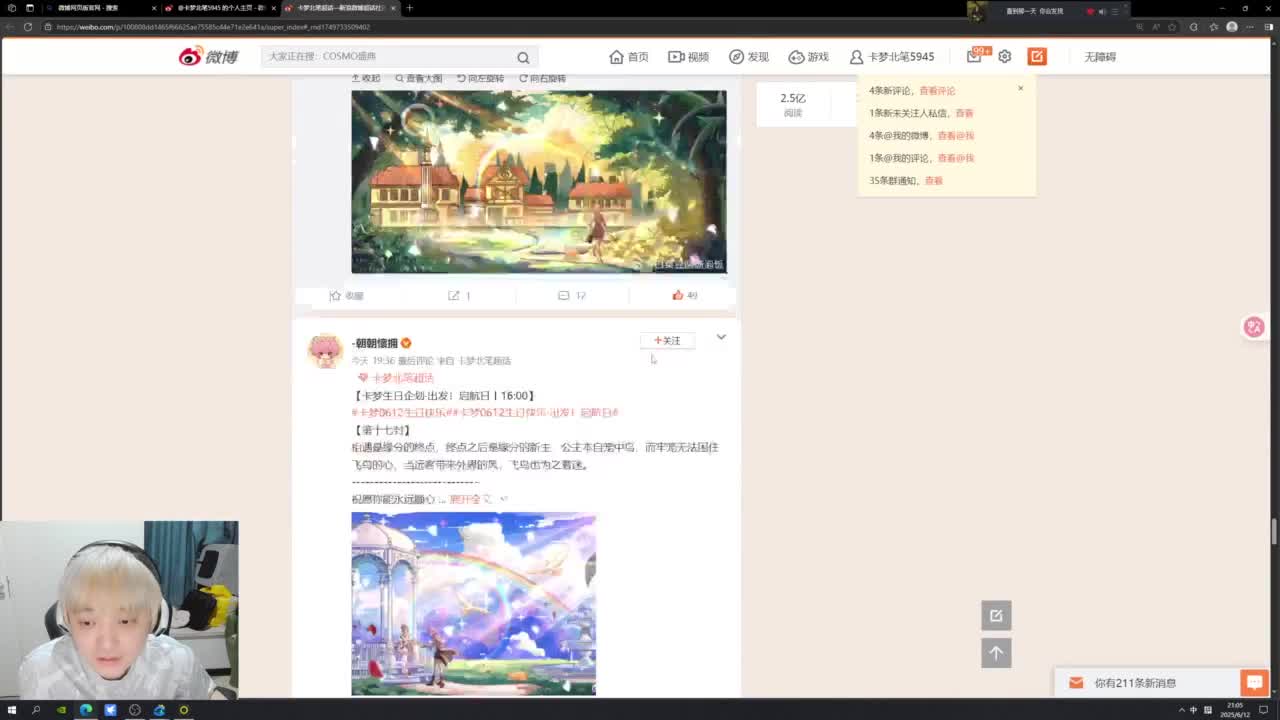Open the Windows notification center icon
This screenshot has height=720, width=1280.
coord(1263,710)
